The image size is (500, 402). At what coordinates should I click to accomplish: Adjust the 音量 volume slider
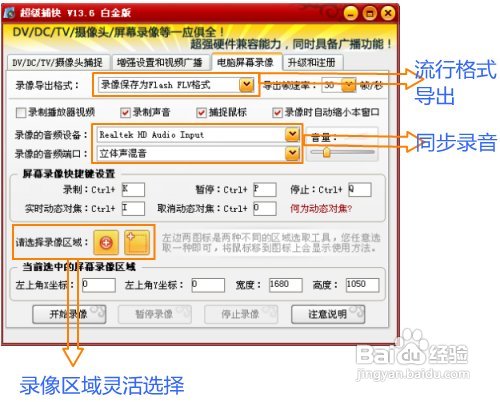327,152
